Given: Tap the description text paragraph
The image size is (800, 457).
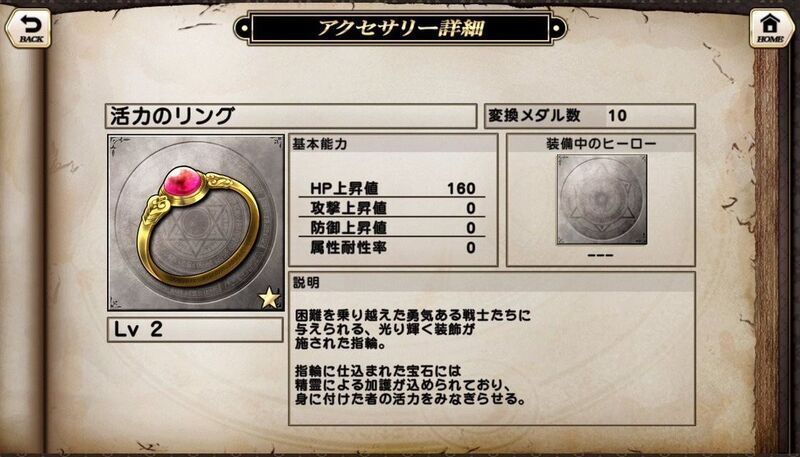Looking at the screenshot, I should [x=413, y=357].
